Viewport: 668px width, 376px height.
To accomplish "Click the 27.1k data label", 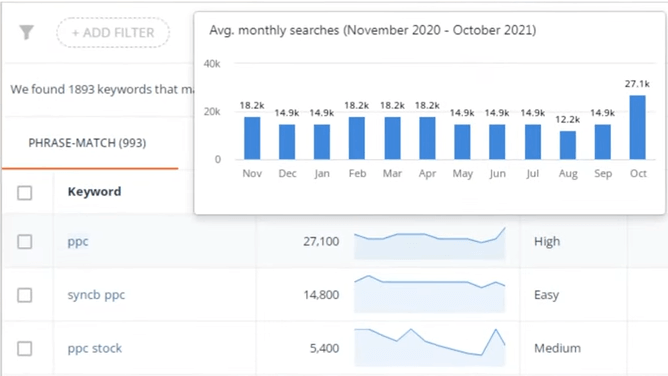I will coord(637,84).
